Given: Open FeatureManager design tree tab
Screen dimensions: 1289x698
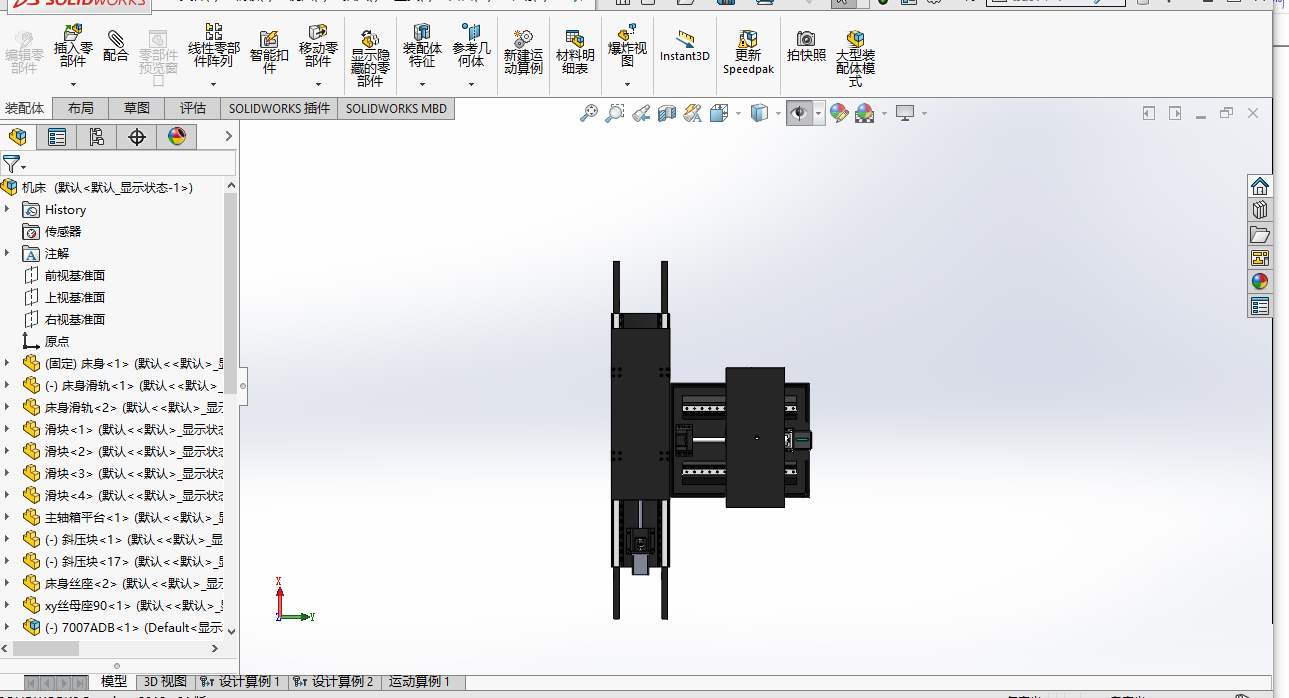Looking at the screenshot, I should tap(17, 137).
